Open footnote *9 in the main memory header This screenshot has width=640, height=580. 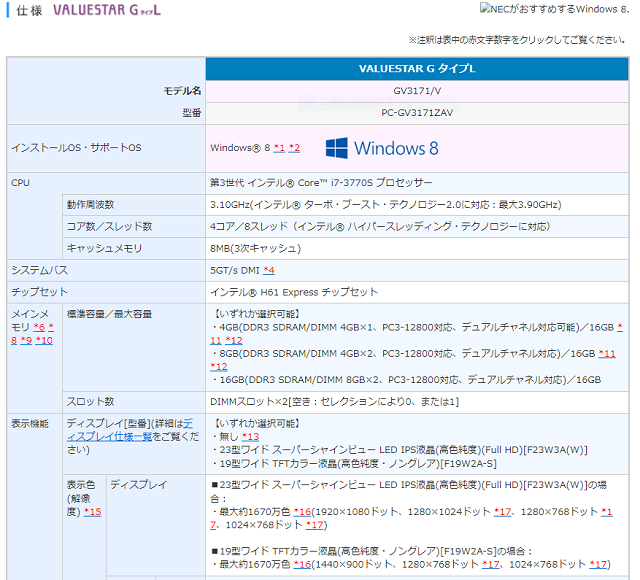(26, 340)
